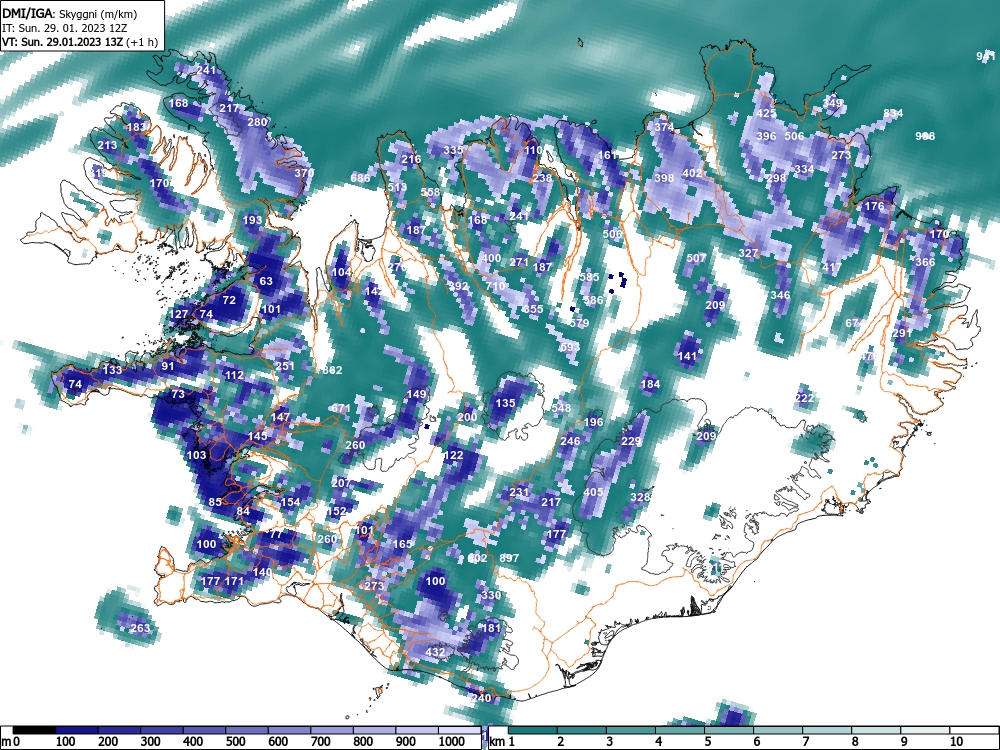
Task: Click the visibility value '425'
Action: point(766,114)
